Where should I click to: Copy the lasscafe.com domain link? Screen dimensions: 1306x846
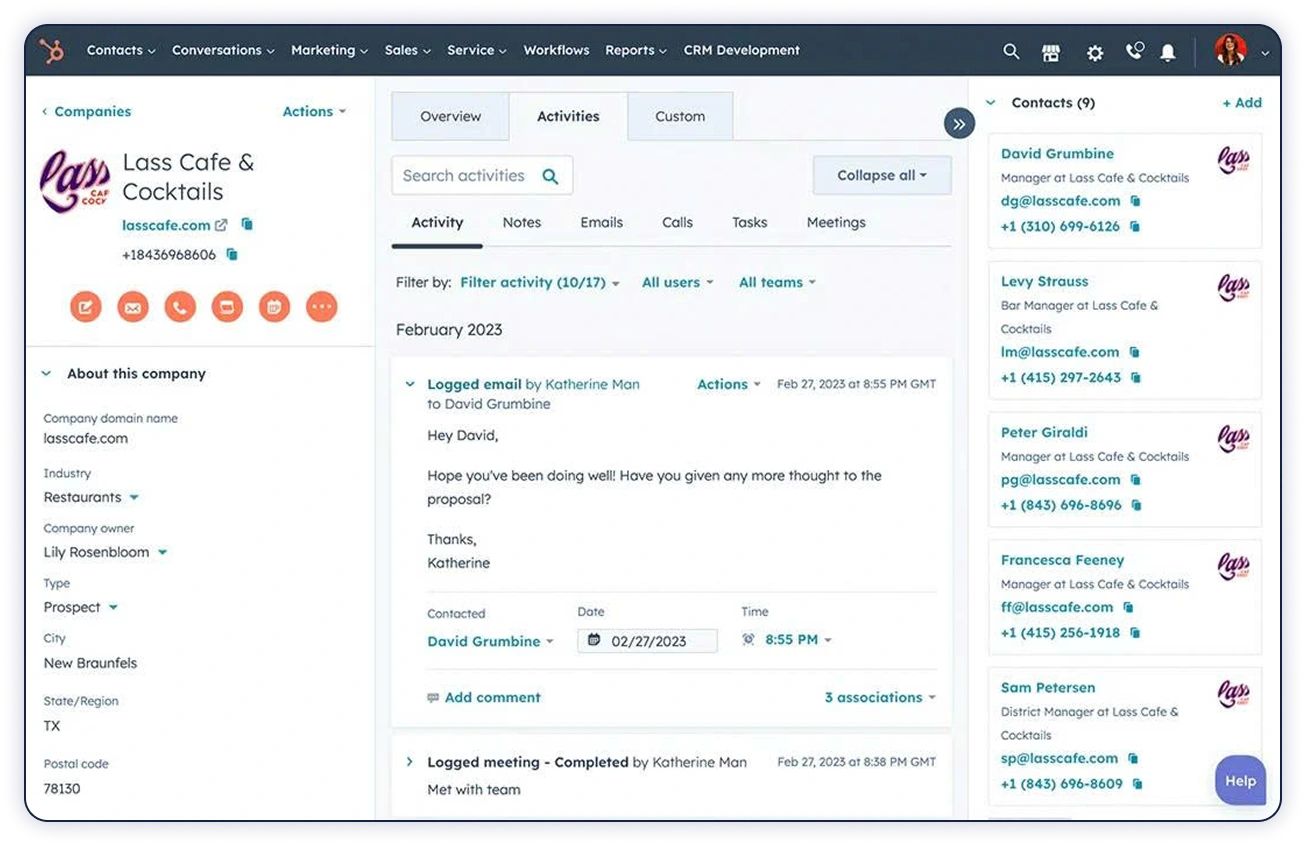point(247,225)
